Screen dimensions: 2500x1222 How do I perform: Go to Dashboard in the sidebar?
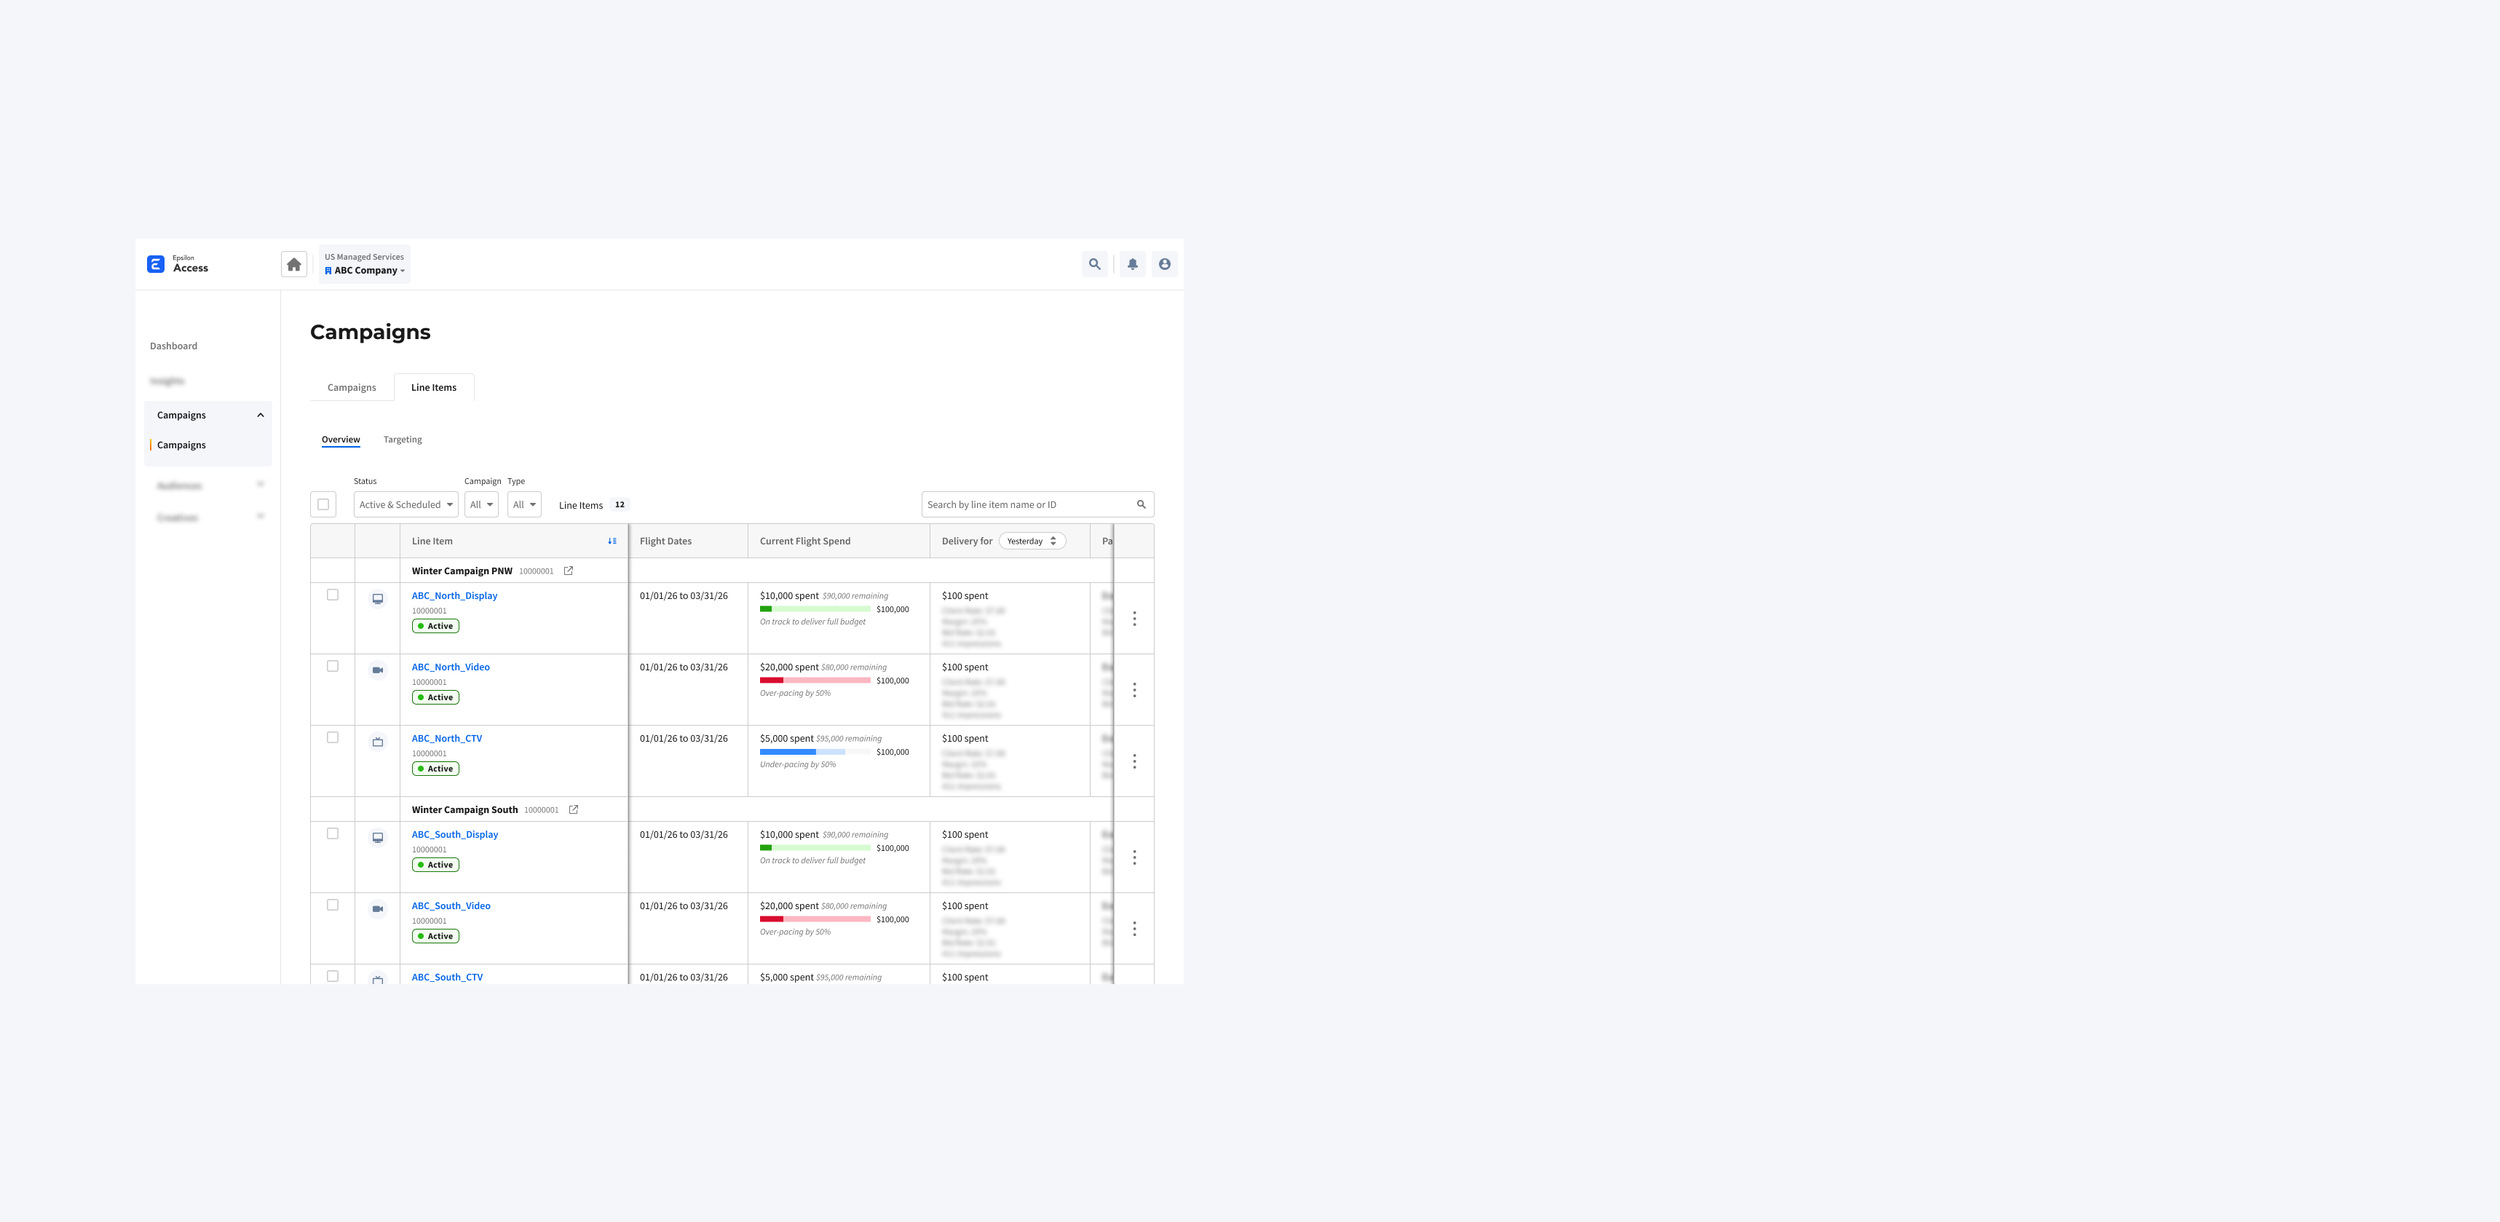174,346
